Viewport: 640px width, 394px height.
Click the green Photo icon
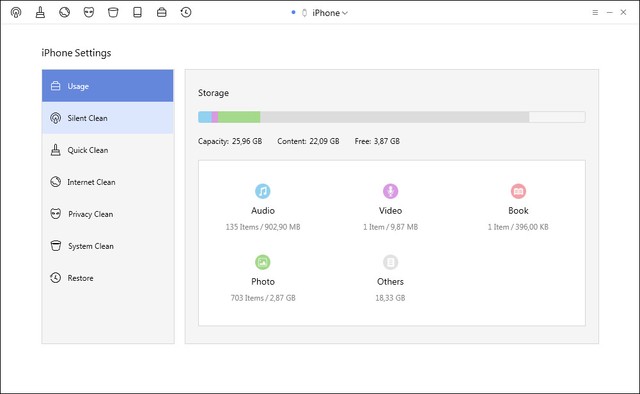pyautogui.click(x=263, y=262)
